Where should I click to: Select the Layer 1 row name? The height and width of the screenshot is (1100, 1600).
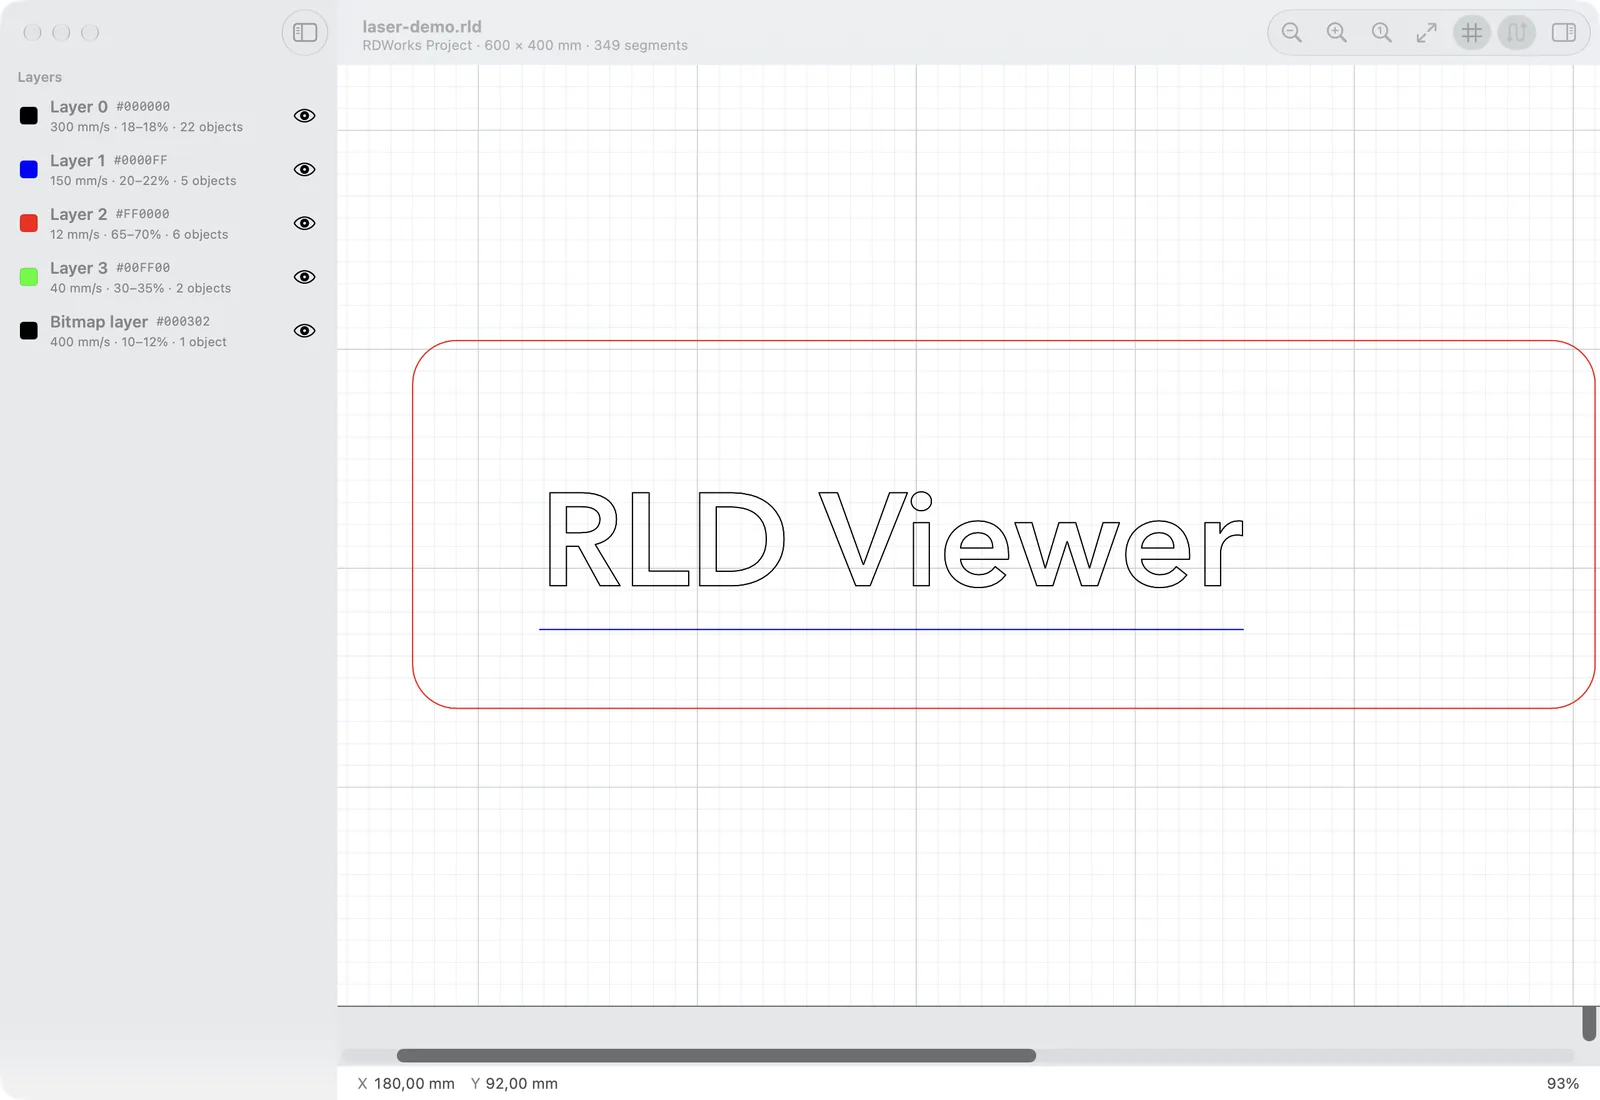point(78,161)
